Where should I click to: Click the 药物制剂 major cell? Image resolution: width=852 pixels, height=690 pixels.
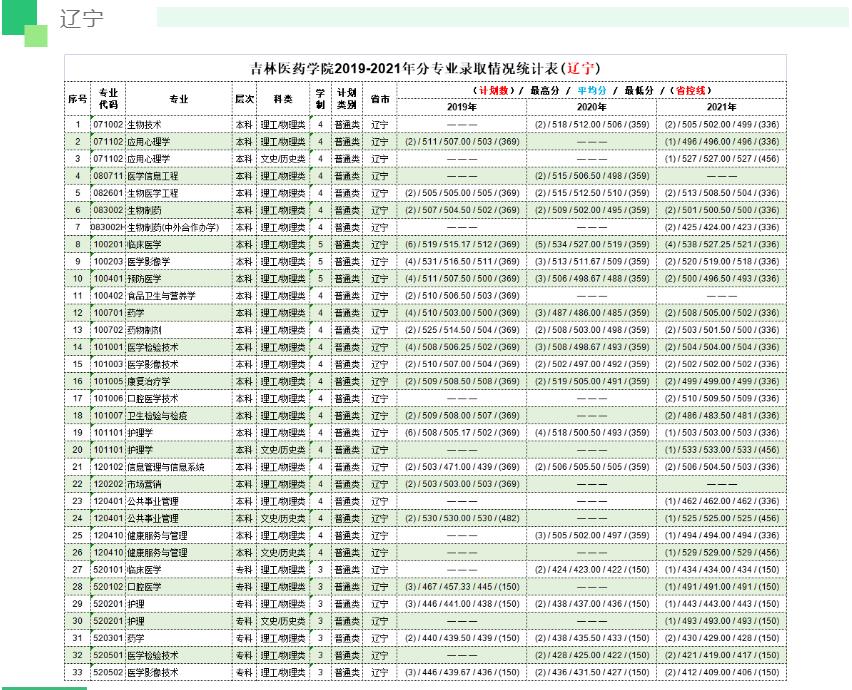point(179,330)
